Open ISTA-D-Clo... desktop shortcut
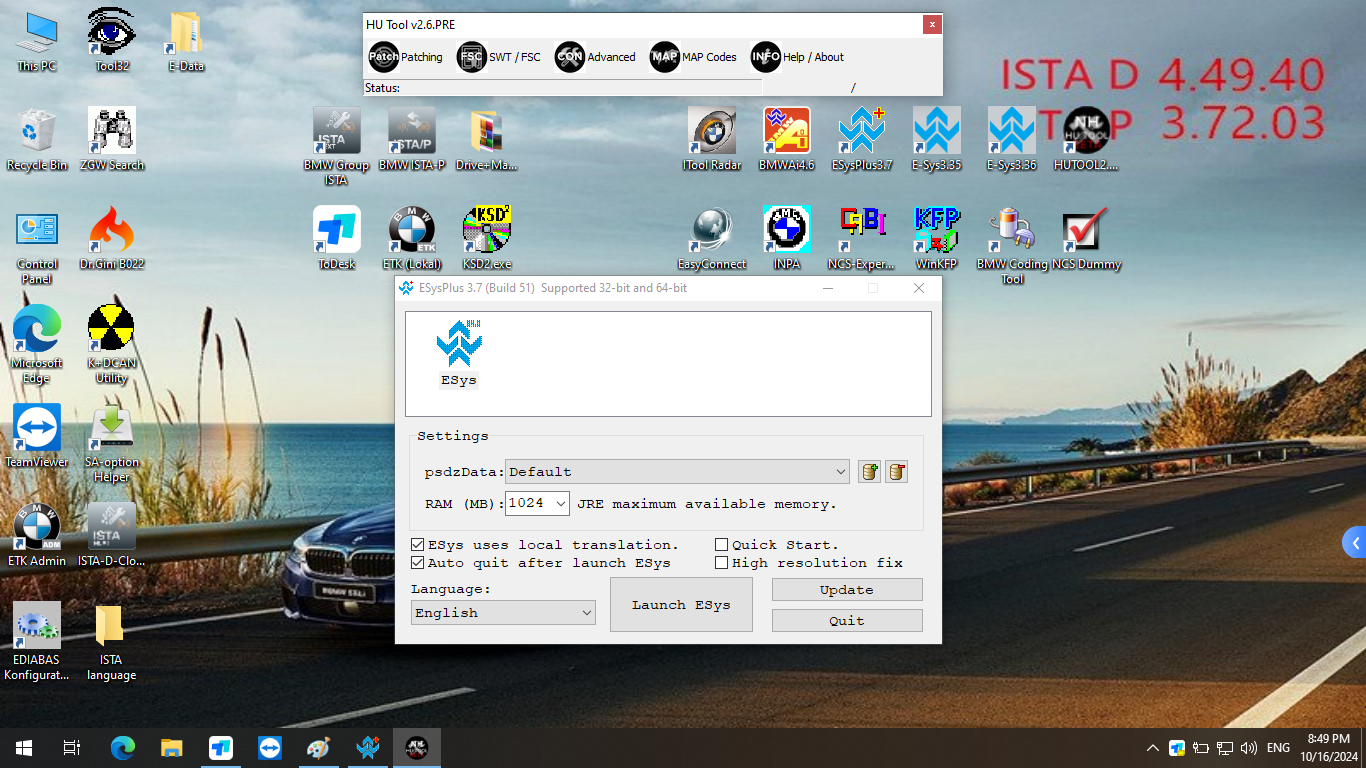The width and height of the screenshot is (1366, 768). click(x=112, y=535)
